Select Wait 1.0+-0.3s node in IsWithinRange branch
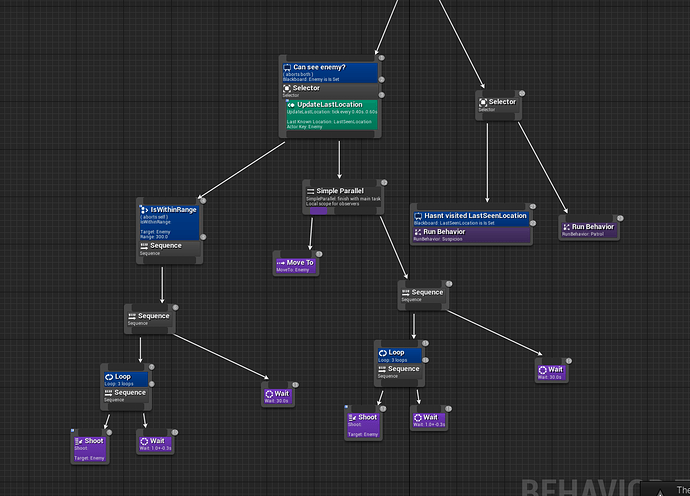 click(155, 444)
